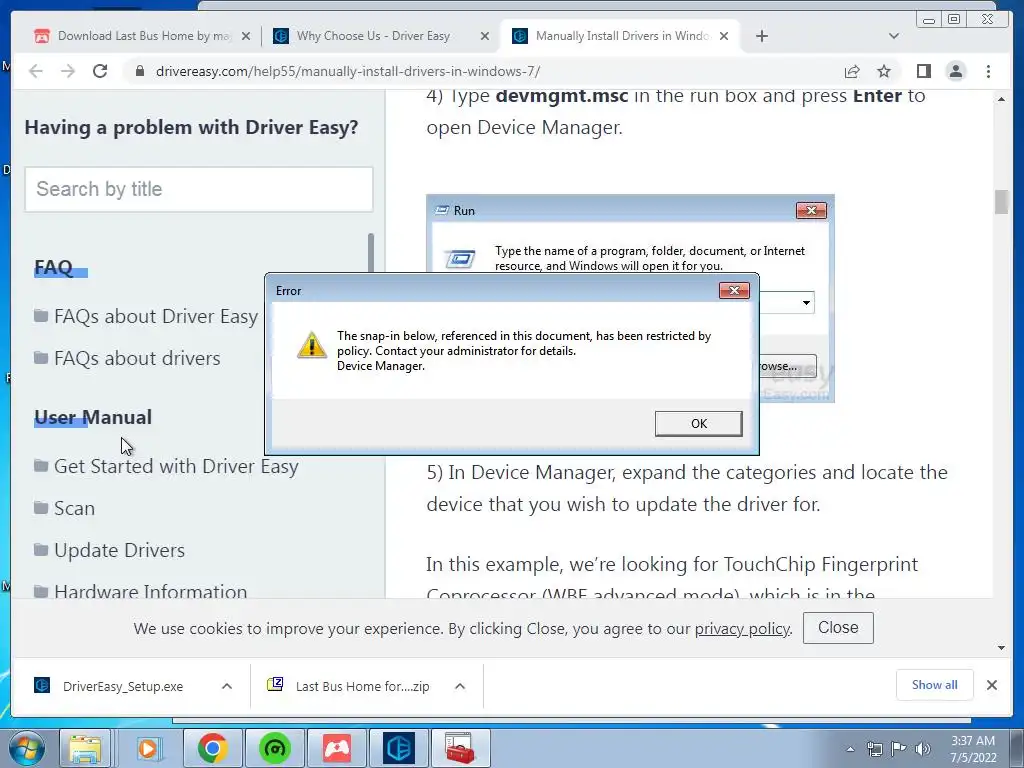Open the Chrome profile avatar

(955, 71)
